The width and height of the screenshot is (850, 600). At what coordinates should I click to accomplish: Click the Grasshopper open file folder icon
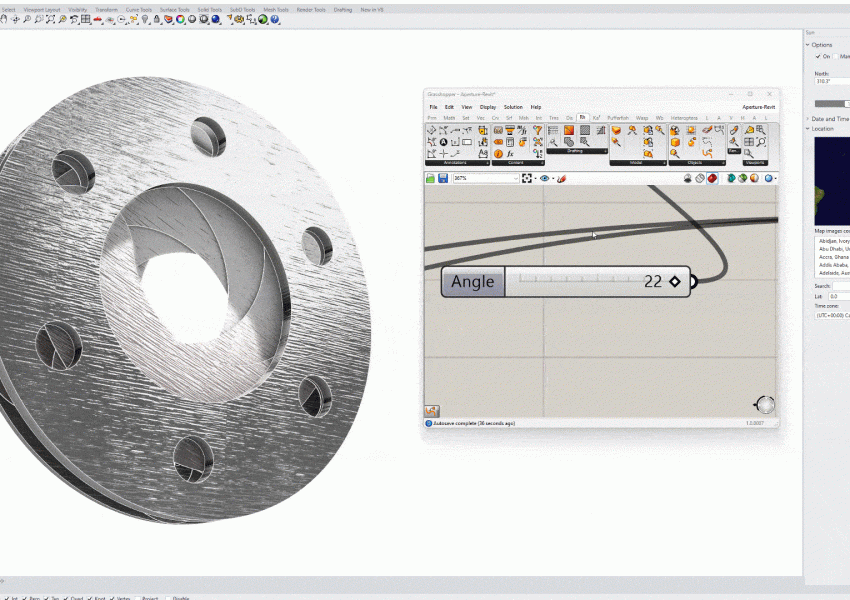[x=431, y=178]
